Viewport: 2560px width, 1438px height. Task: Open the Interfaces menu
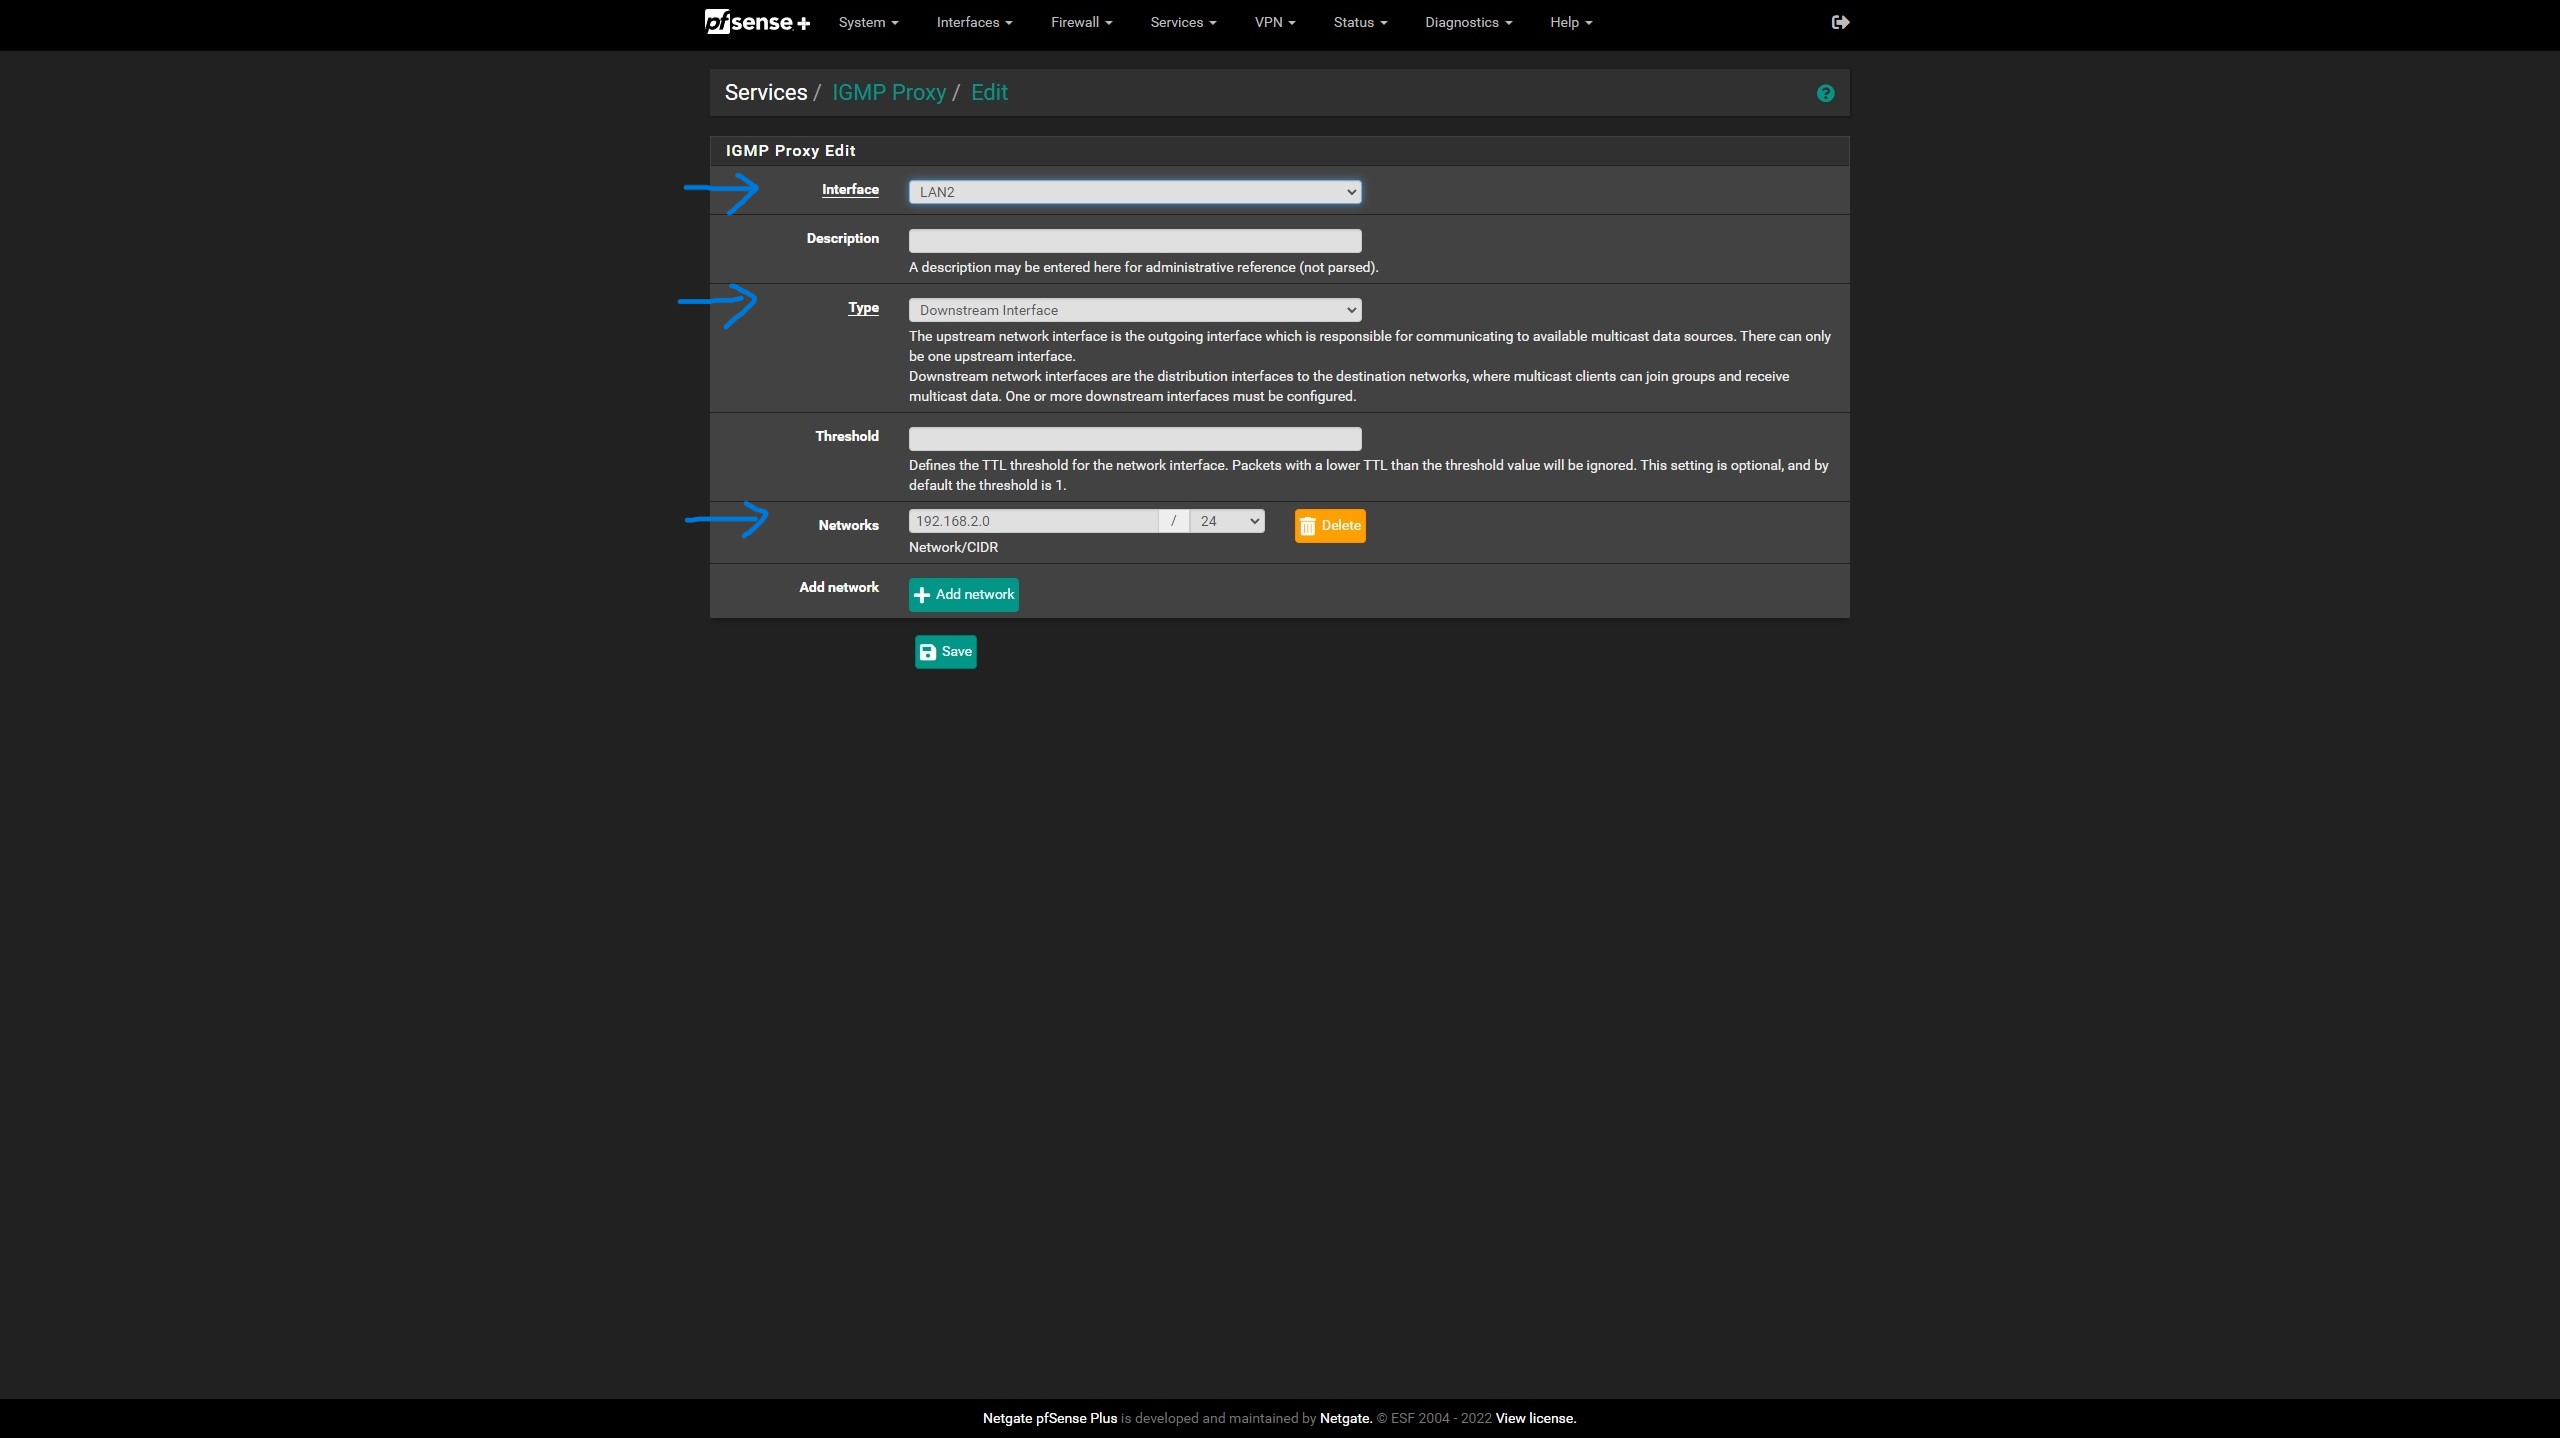974,22
